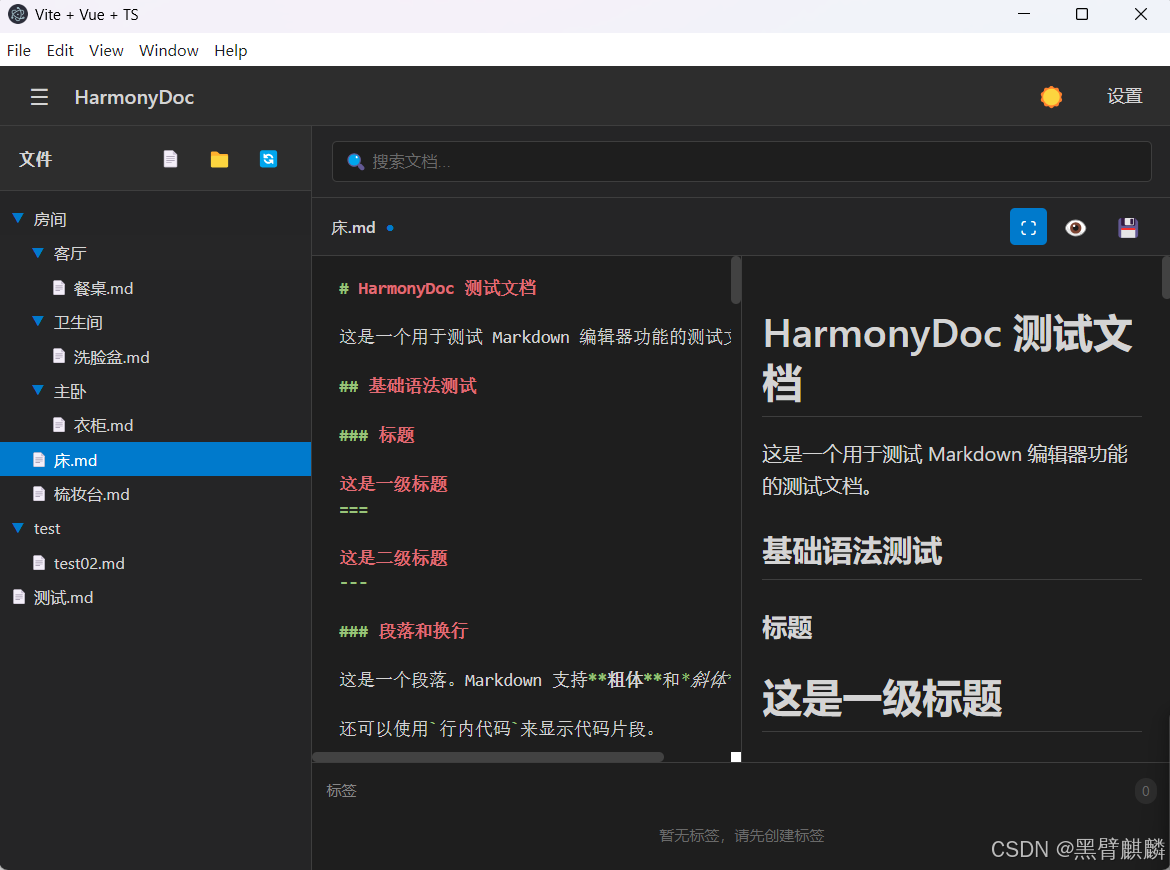Minimize the Vite + Vue + TS window
Image resolution: width=1170 pixels, height=870 pixels.
1024,14
